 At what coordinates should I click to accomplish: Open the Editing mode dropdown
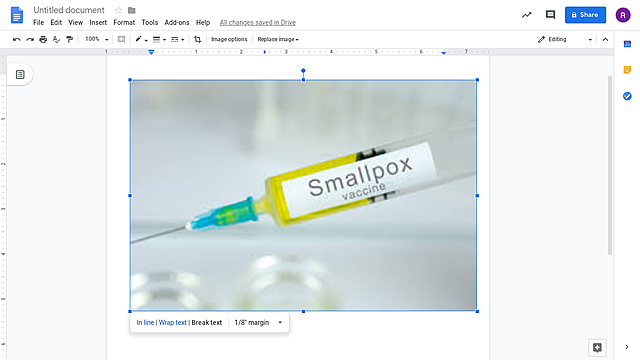[x=565, y=39]
